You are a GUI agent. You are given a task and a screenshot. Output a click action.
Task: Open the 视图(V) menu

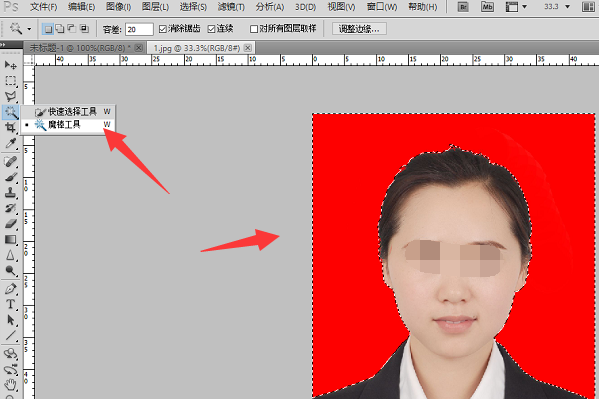click(341, 7)
